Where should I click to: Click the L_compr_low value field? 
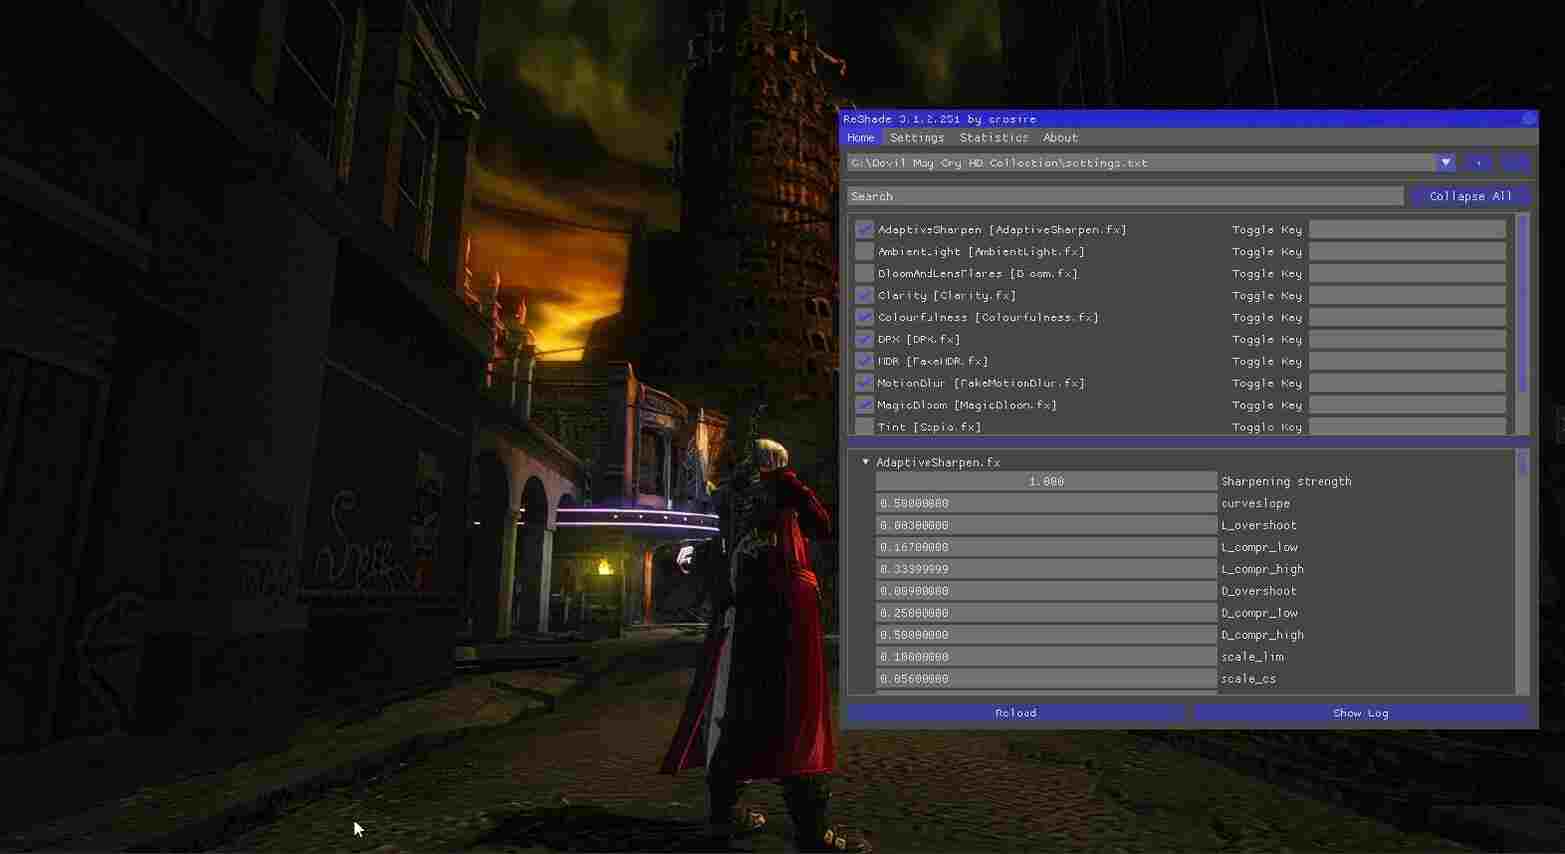(1046, 547)
